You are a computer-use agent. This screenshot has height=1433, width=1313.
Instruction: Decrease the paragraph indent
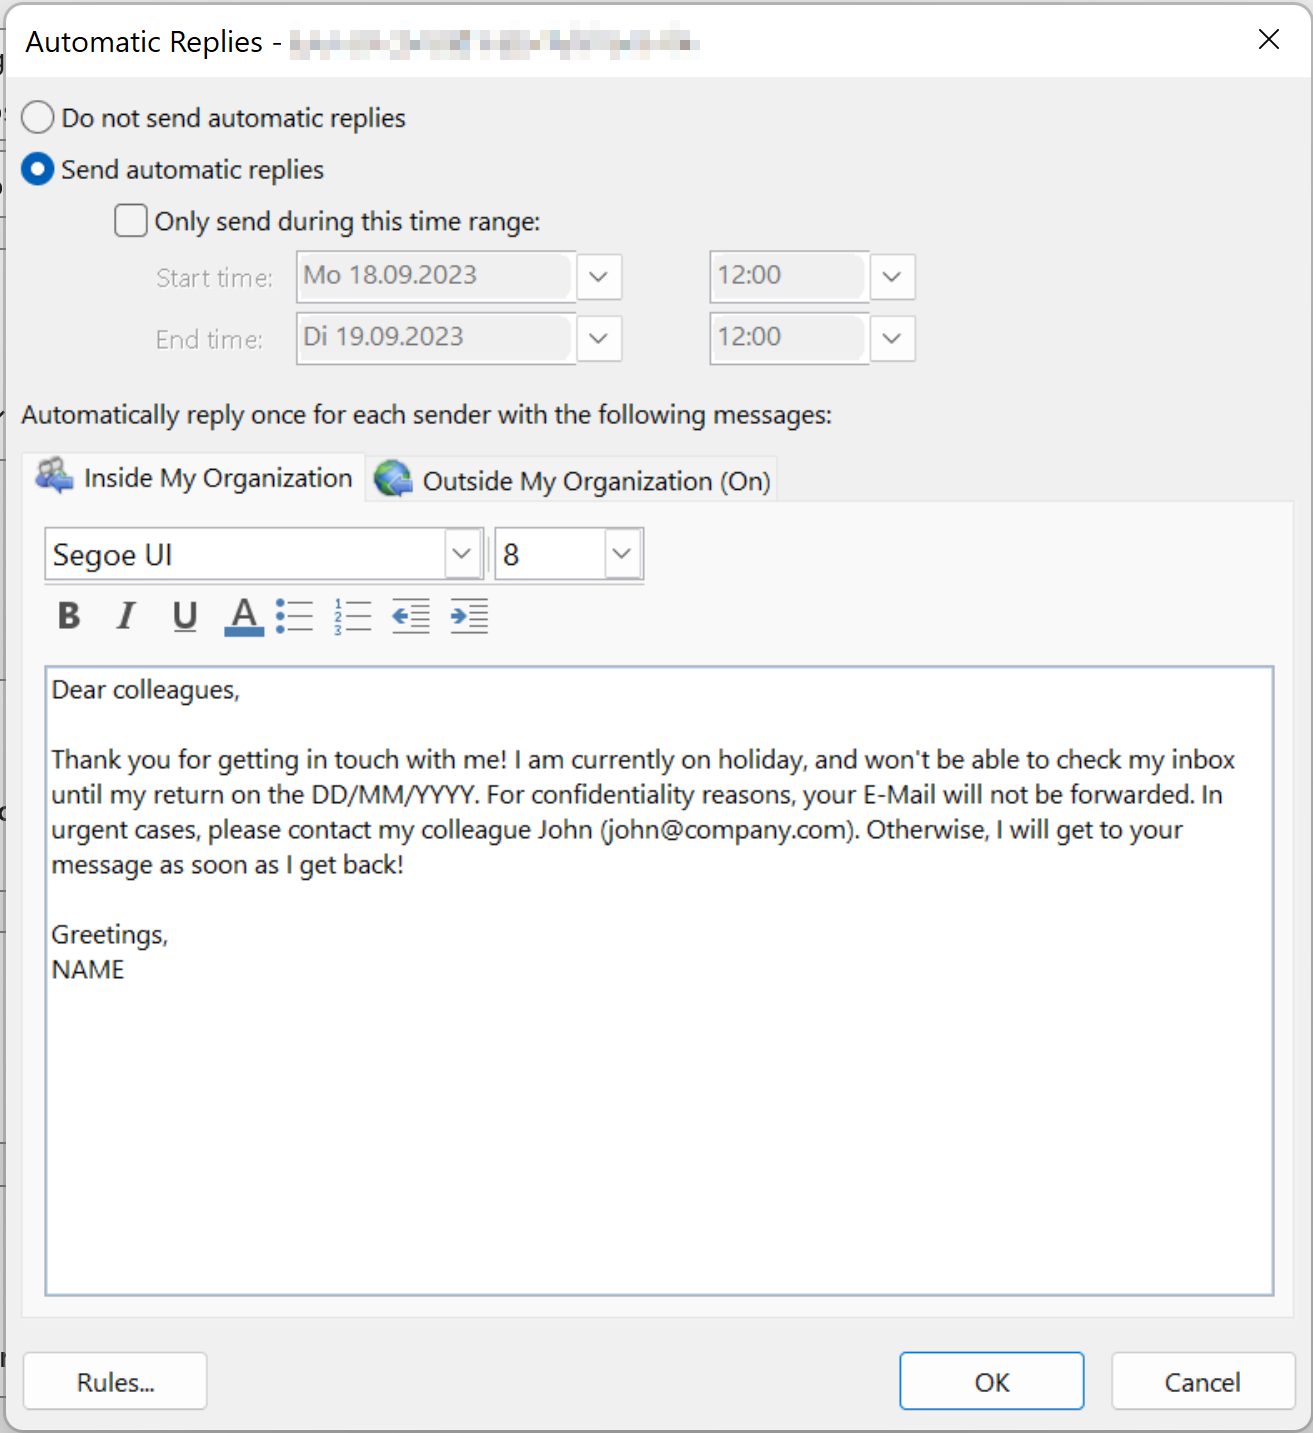[411, 616]
